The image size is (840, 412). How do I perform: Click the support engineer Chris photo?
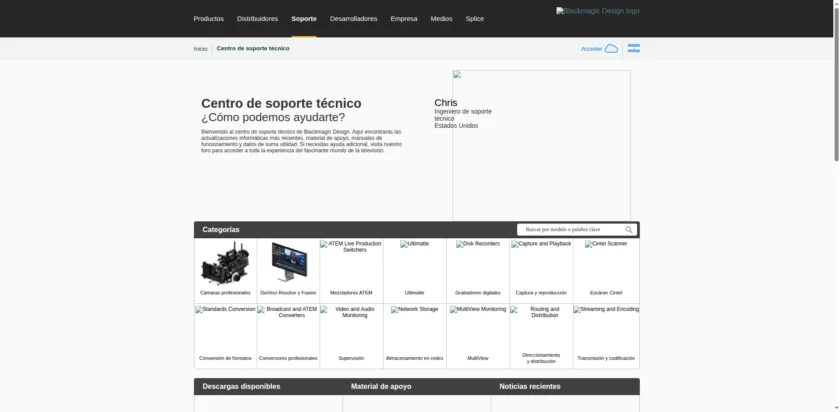[x=541, y=145]
